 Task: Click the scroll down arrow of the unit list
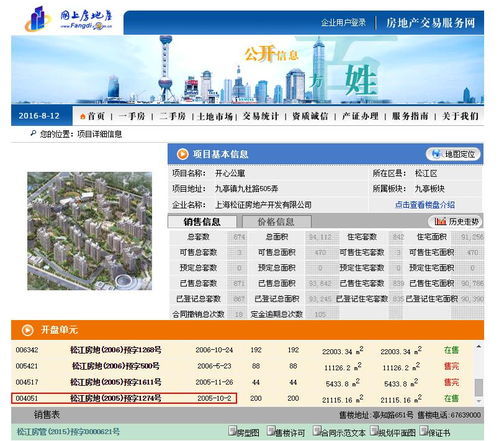click(479, 400)
